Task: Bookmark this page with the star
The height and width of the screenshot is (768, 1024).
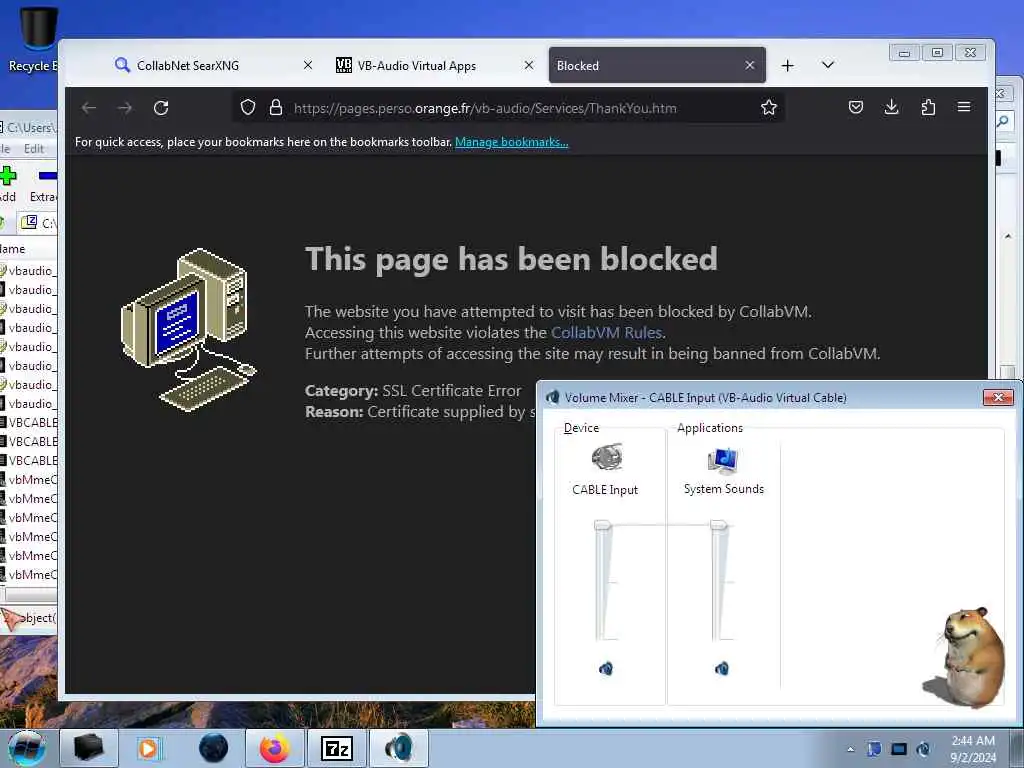Action: pos(769,107)
